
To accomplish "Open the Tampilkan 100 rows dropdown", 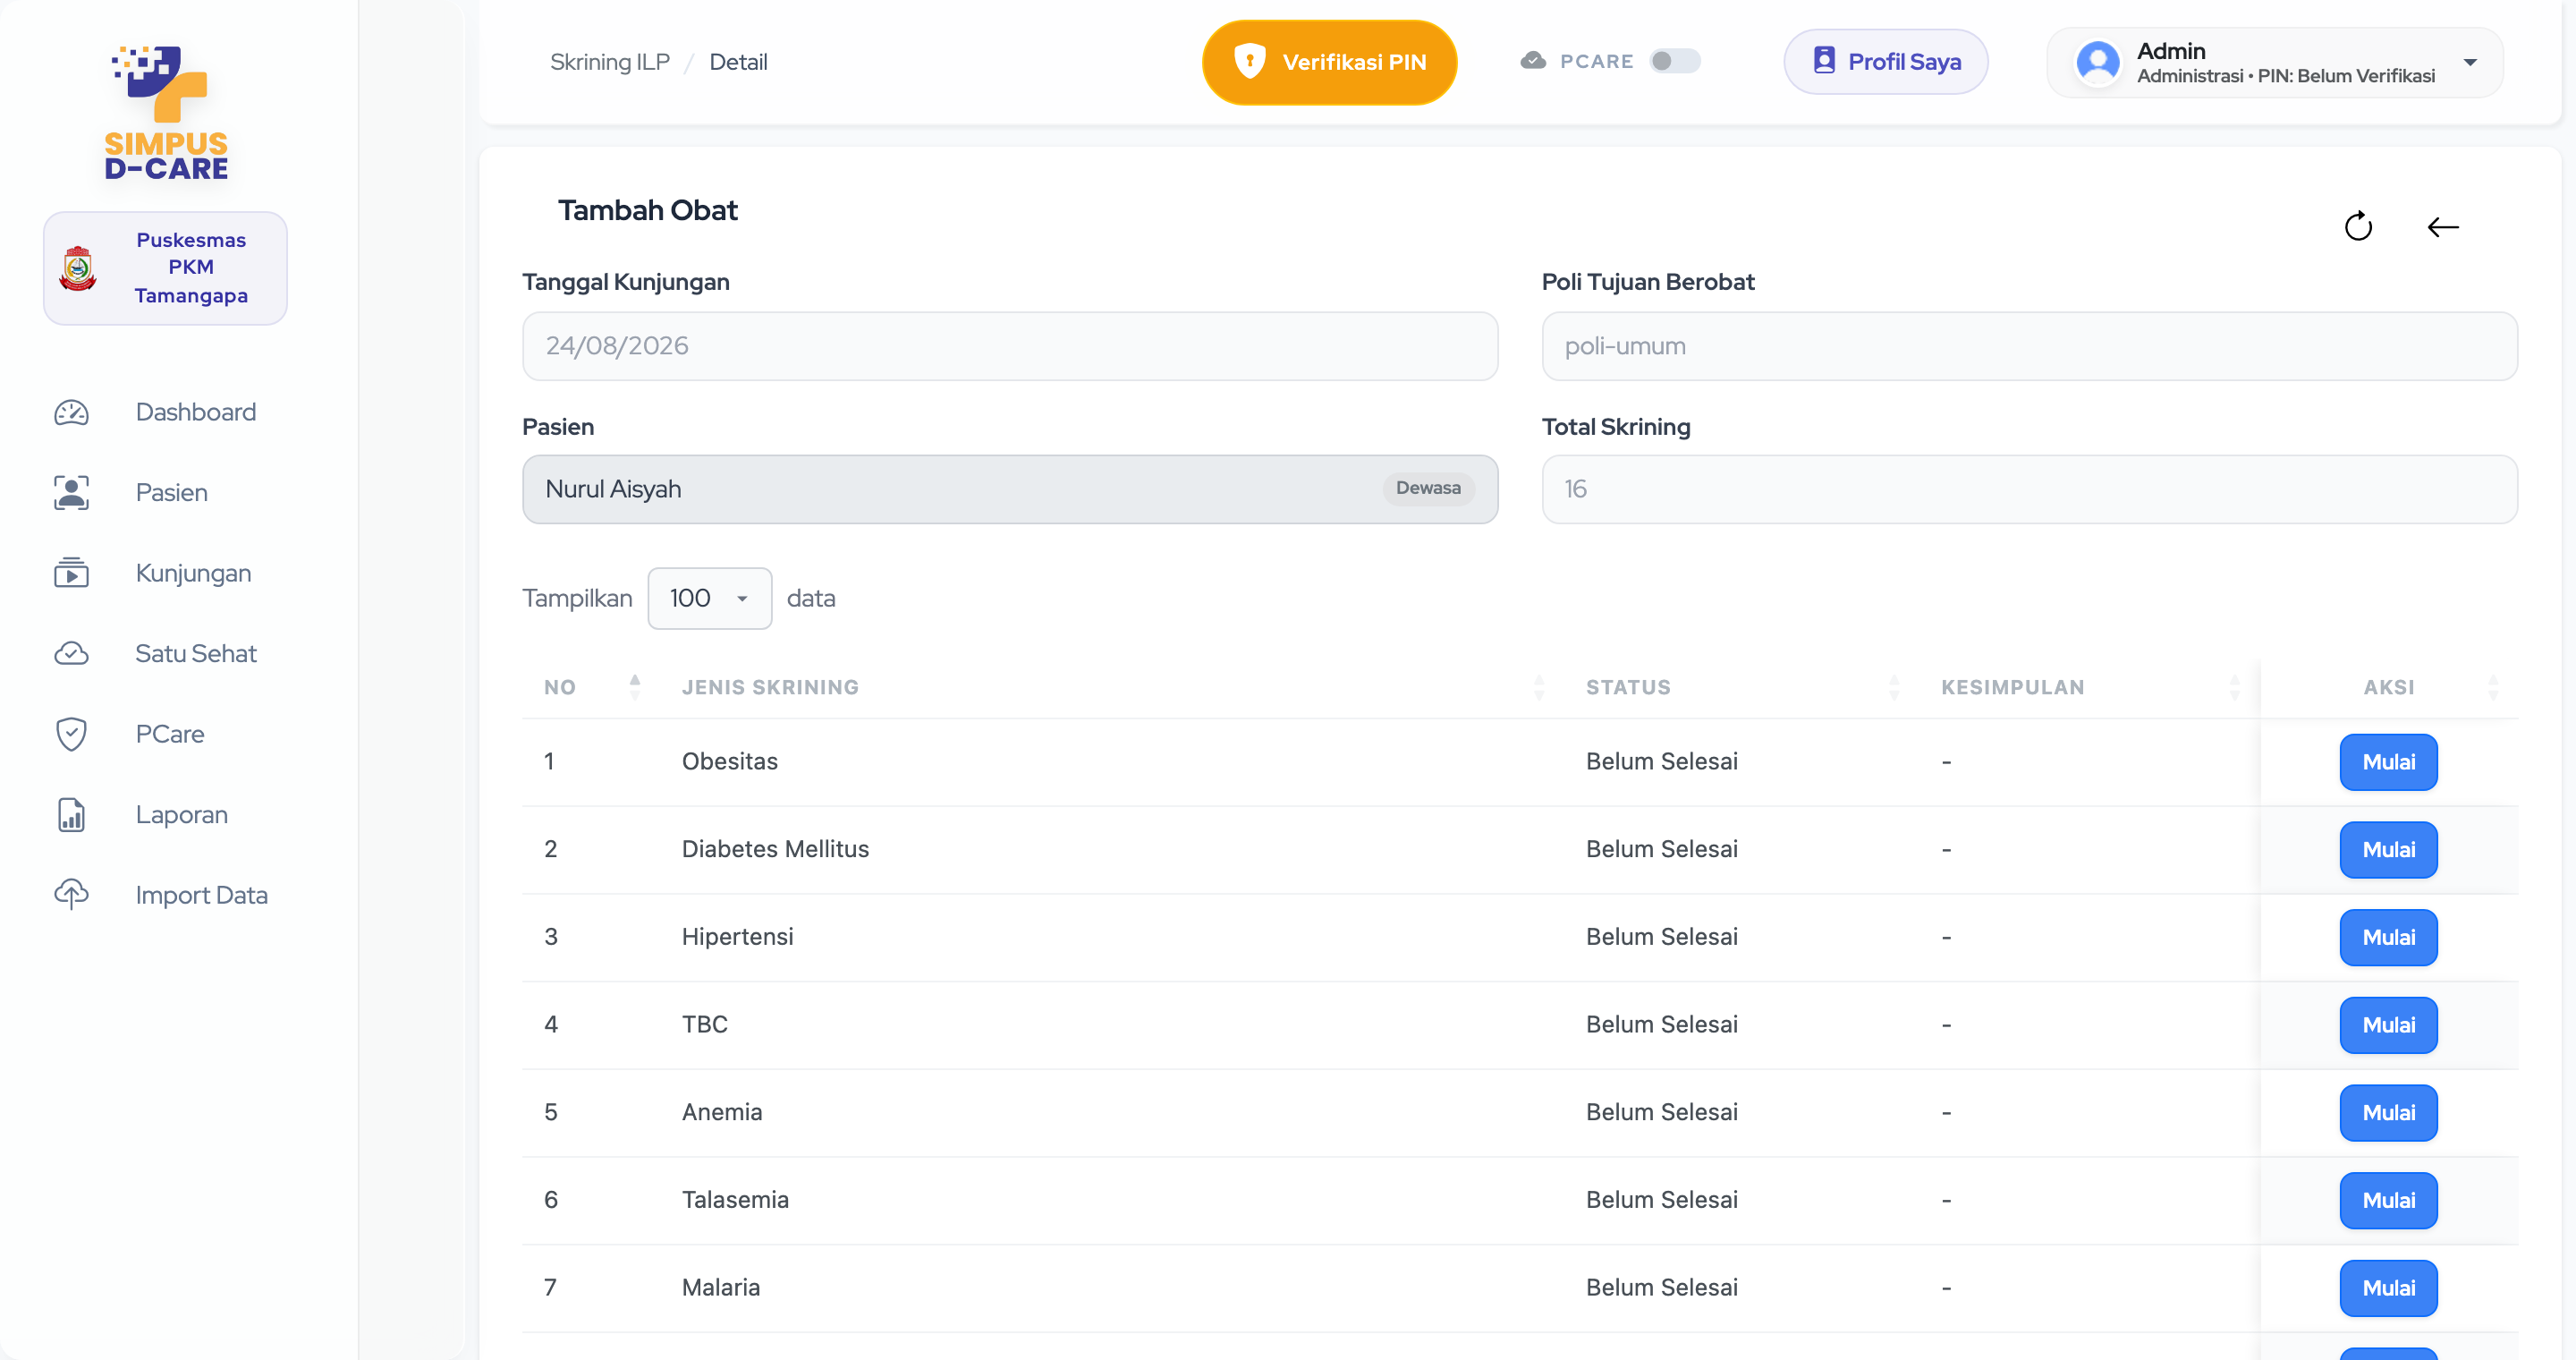I will coord(709,598).
